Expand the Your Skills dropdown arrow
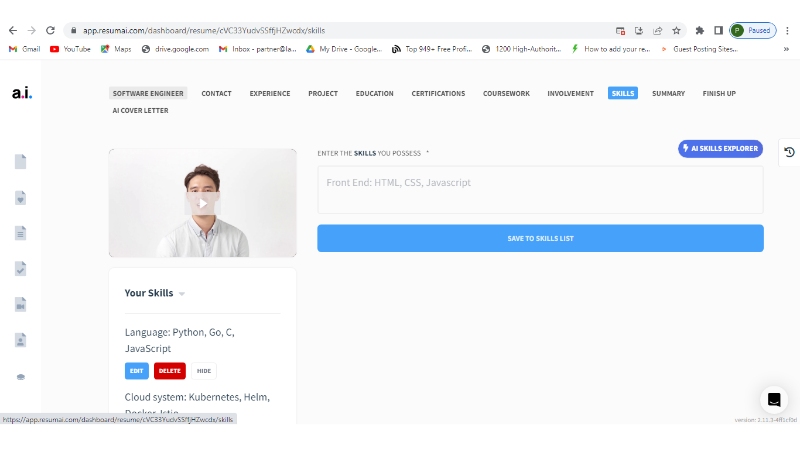 (x=182, y=294)
